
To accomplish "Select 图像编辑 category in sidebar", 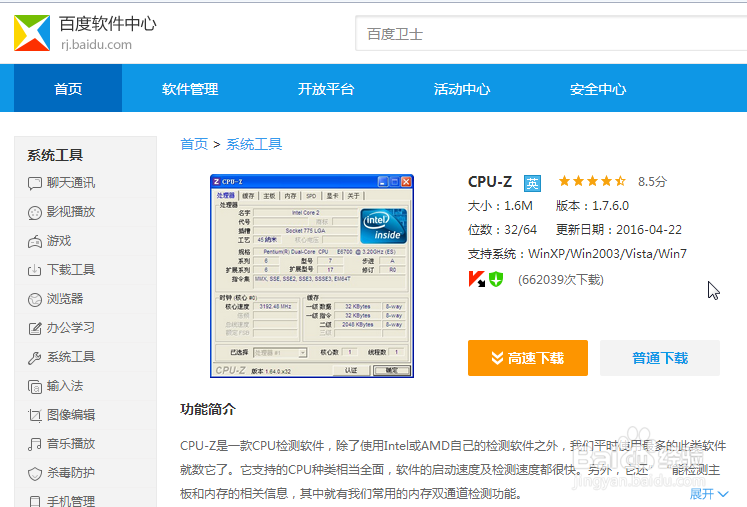I will pos(71,415).
